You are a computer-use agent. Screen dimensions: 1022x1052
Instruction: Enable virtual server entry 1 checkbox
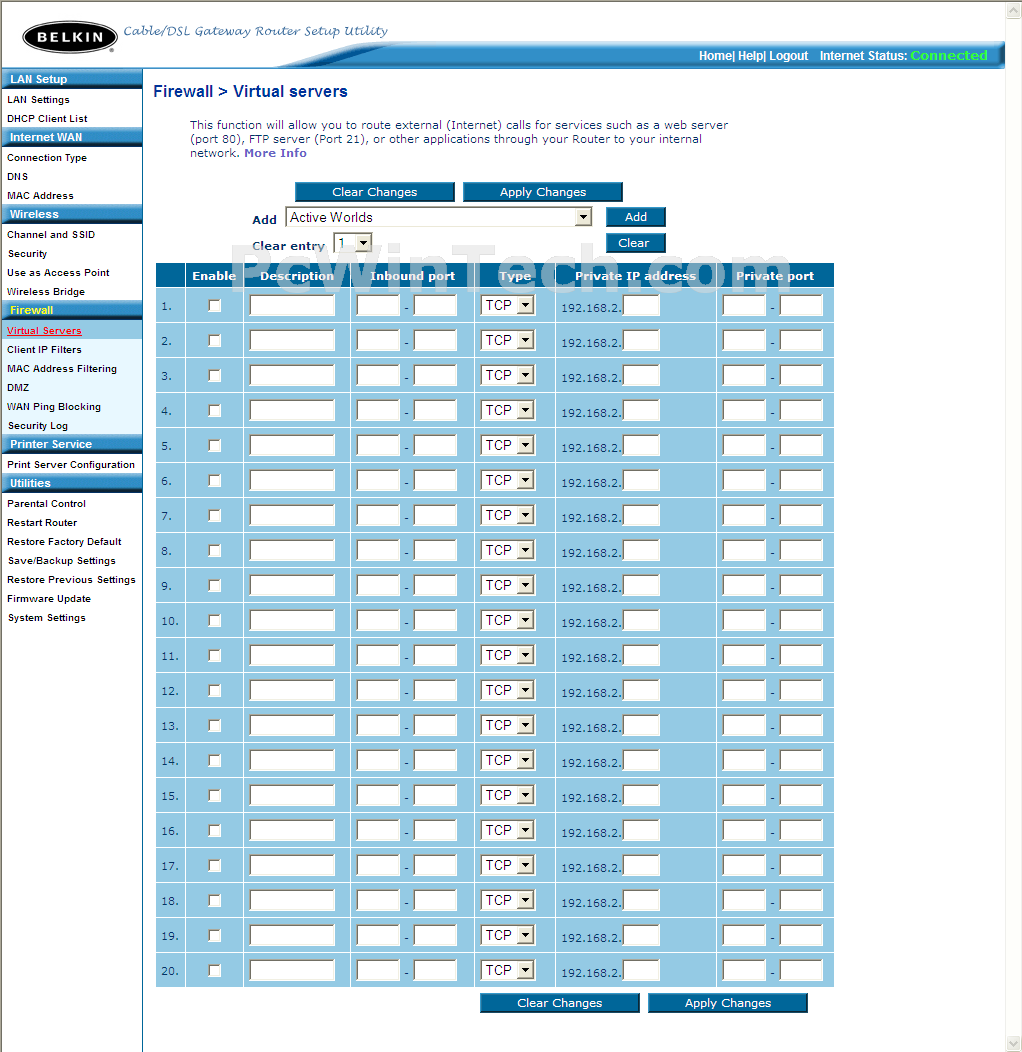[x=215, y=306]
